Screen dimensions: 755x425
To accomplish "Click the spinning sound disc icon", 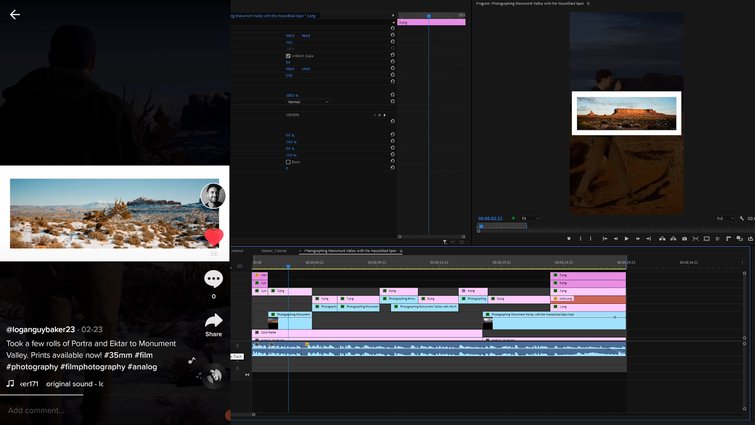I will click(213, 376).
